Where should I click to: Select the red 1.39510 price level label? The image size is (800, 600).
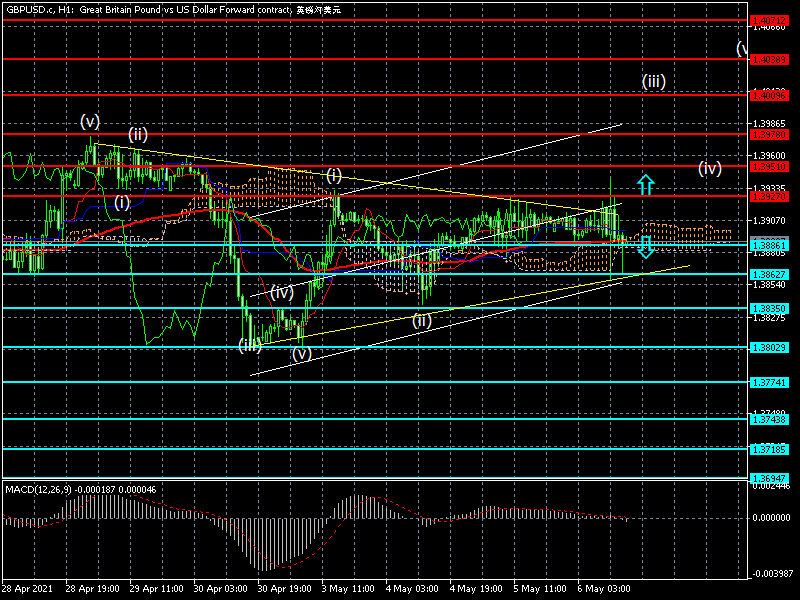pyautogui.click(x=769, y=167)
